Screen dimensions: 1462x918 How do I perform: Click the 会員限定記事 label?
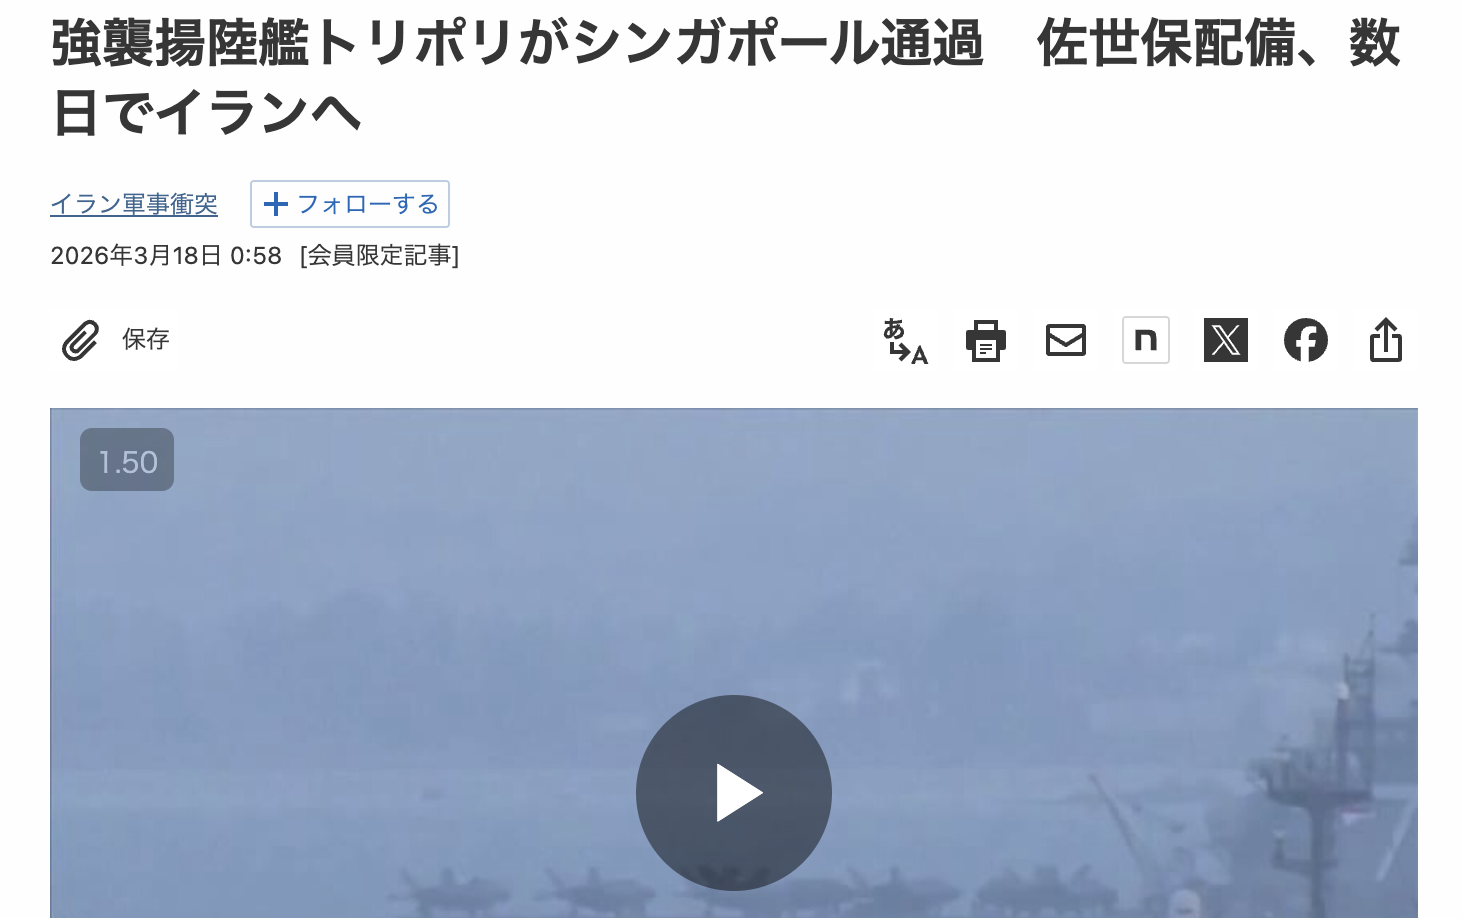[x=379, y=256]
